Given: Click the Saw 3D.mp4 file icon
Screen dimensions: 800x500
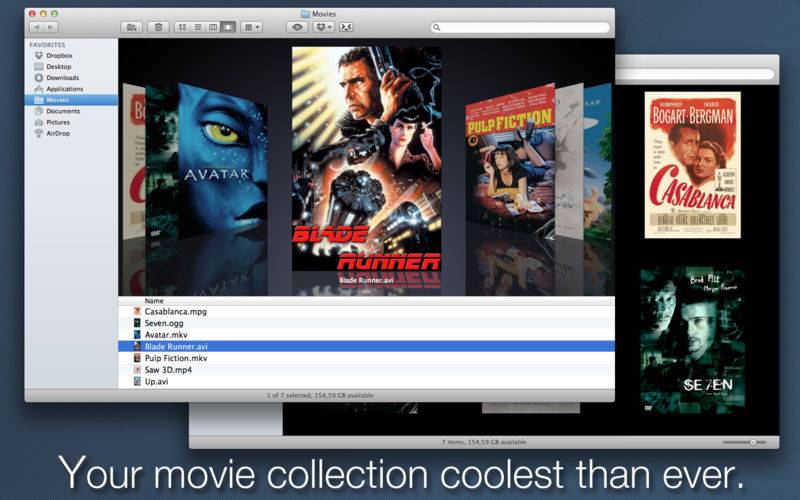Looking at the screenshot, I should click(x=137, y=370).
